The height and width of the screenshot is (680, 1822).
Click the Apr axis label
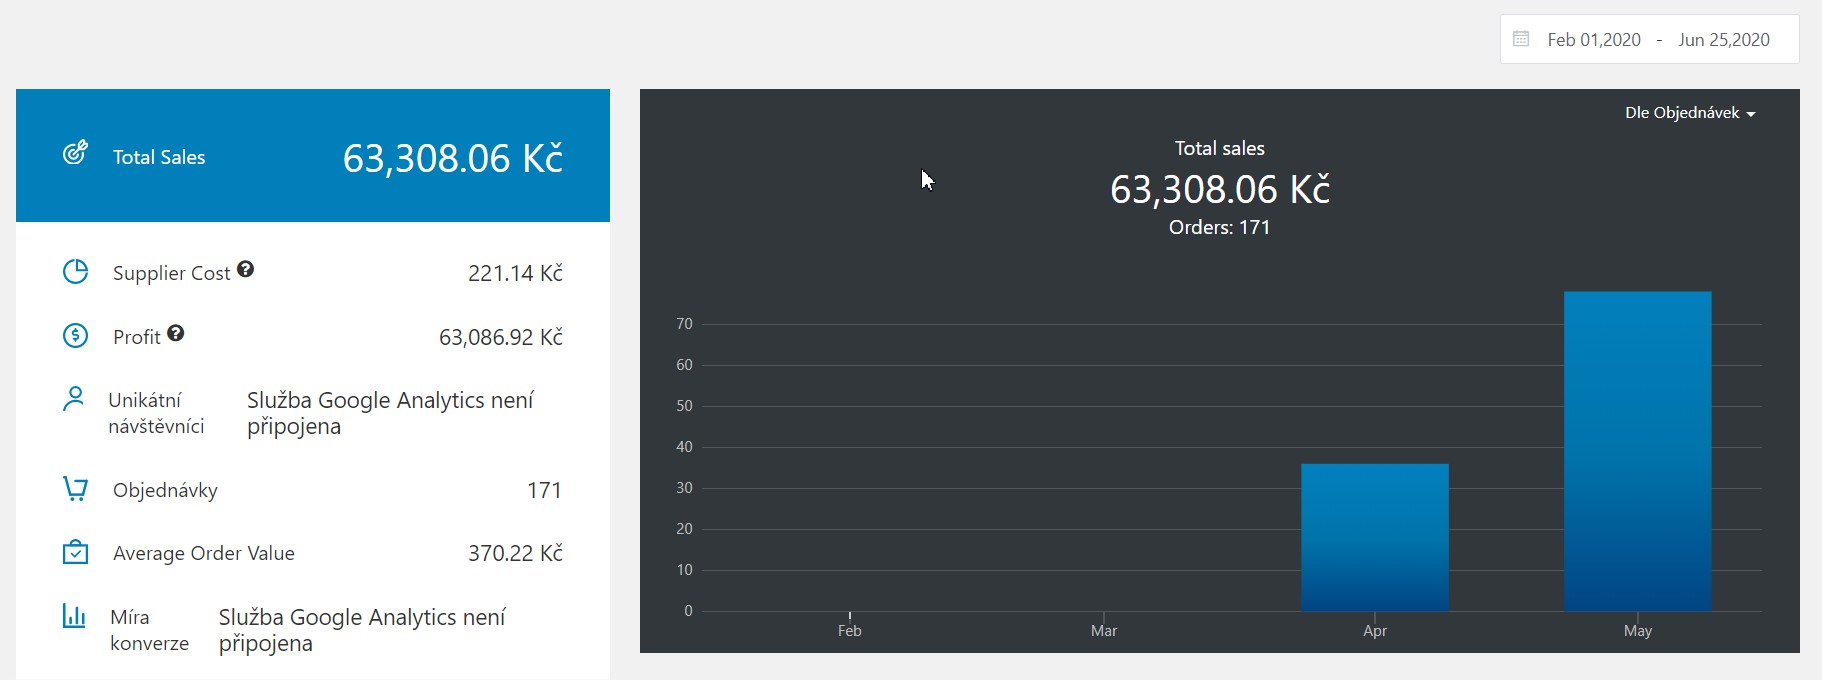click(x=1375, y=631)
